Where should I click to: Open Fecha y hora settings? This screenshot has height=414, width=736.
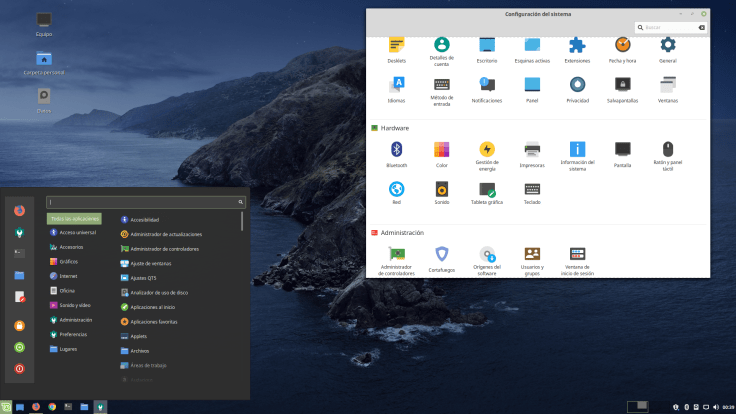coord(622,45)
